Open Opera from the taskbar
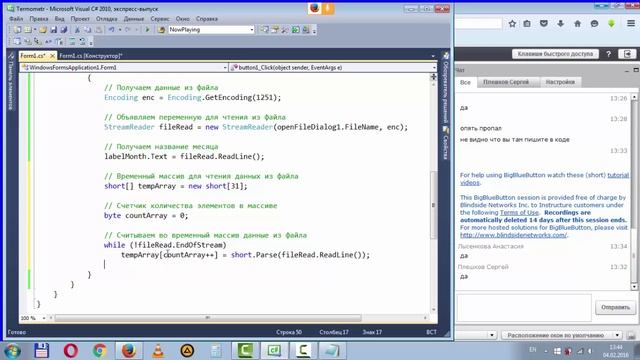This screenshot has width=640, height=360. [x=71, y=351]
